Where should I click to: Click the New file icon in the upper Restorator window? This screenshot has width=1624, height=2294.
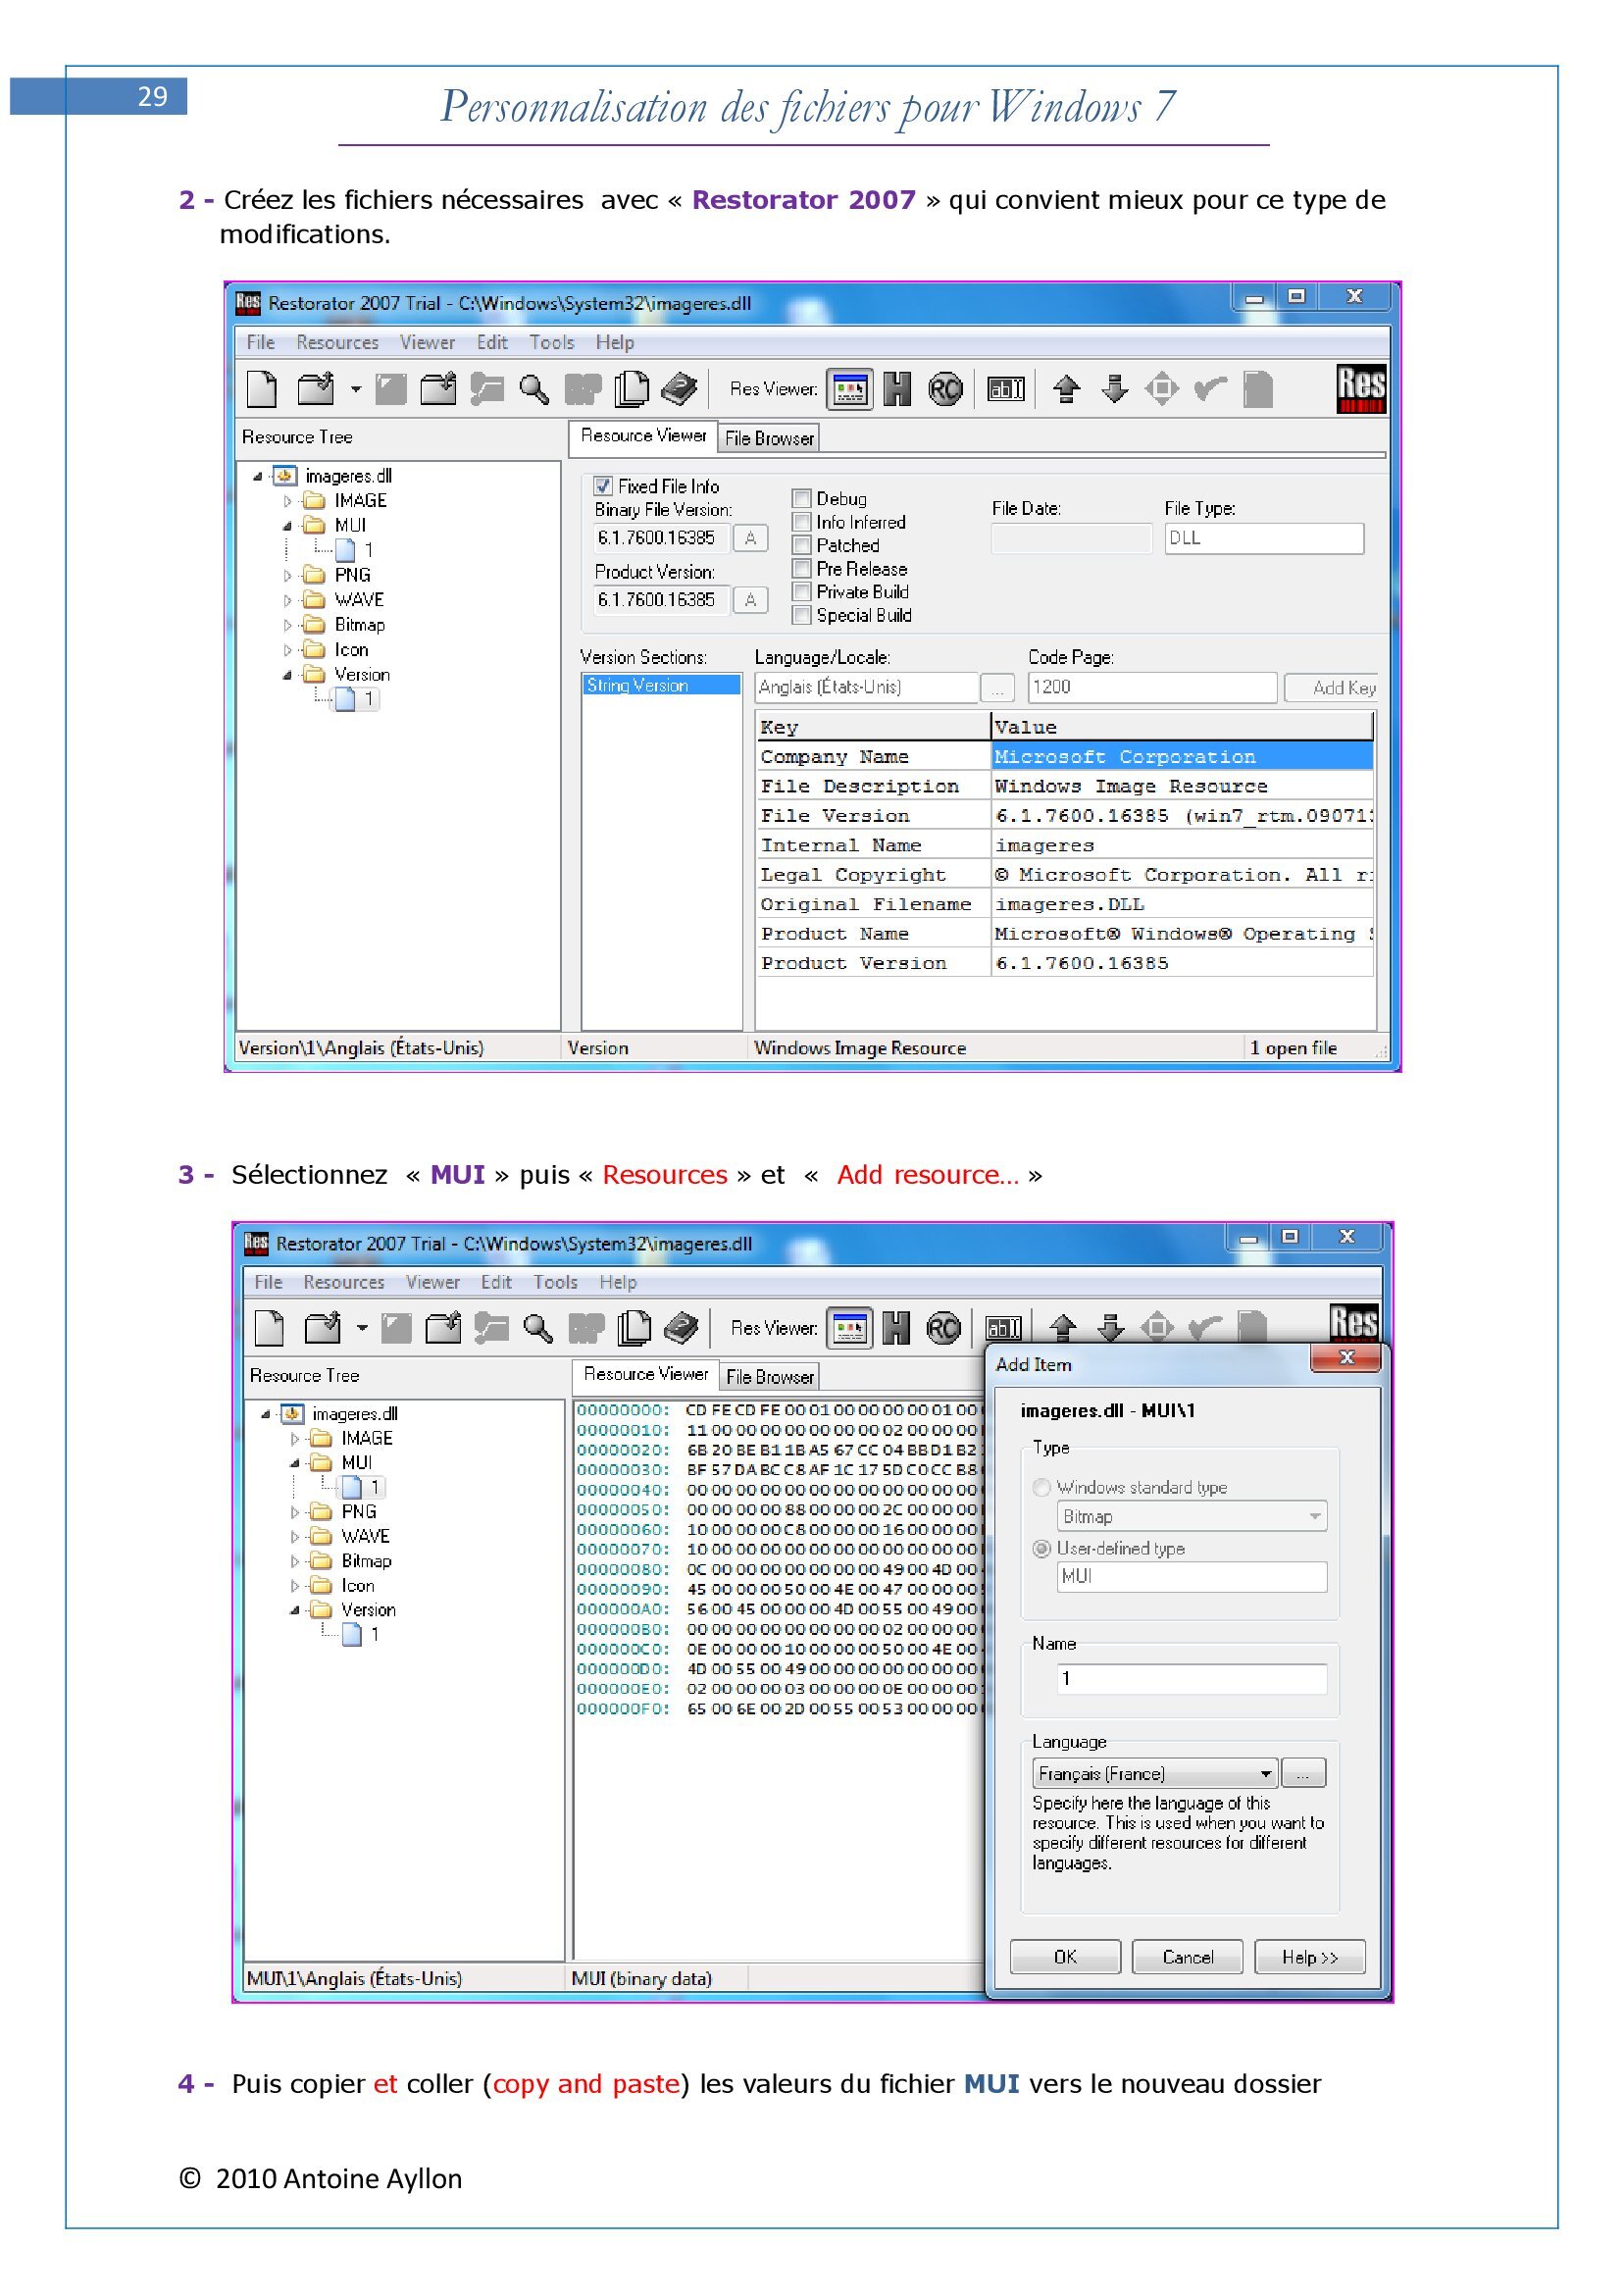coord(262,389)
